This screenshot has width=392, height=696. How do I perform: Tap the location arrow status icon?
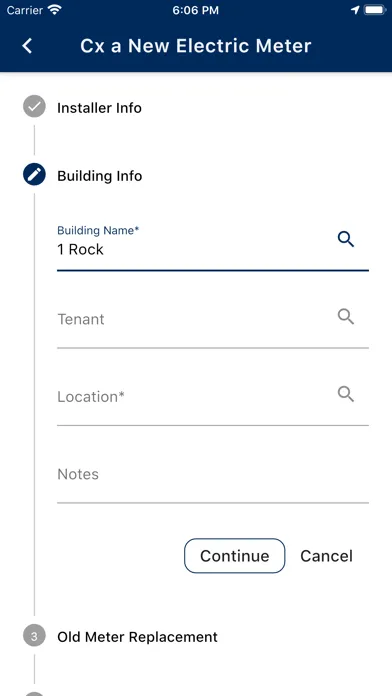(x=355, y=10)
